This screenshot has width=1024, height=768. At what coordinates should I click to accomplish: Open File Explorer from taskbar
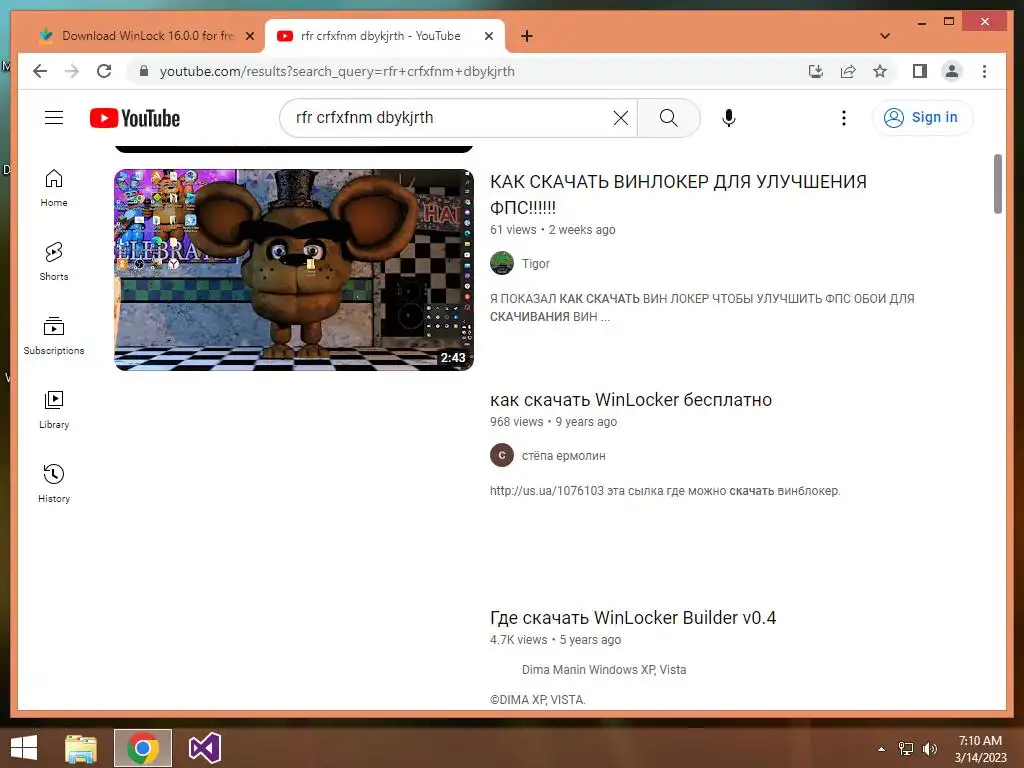tap(81, 748)
